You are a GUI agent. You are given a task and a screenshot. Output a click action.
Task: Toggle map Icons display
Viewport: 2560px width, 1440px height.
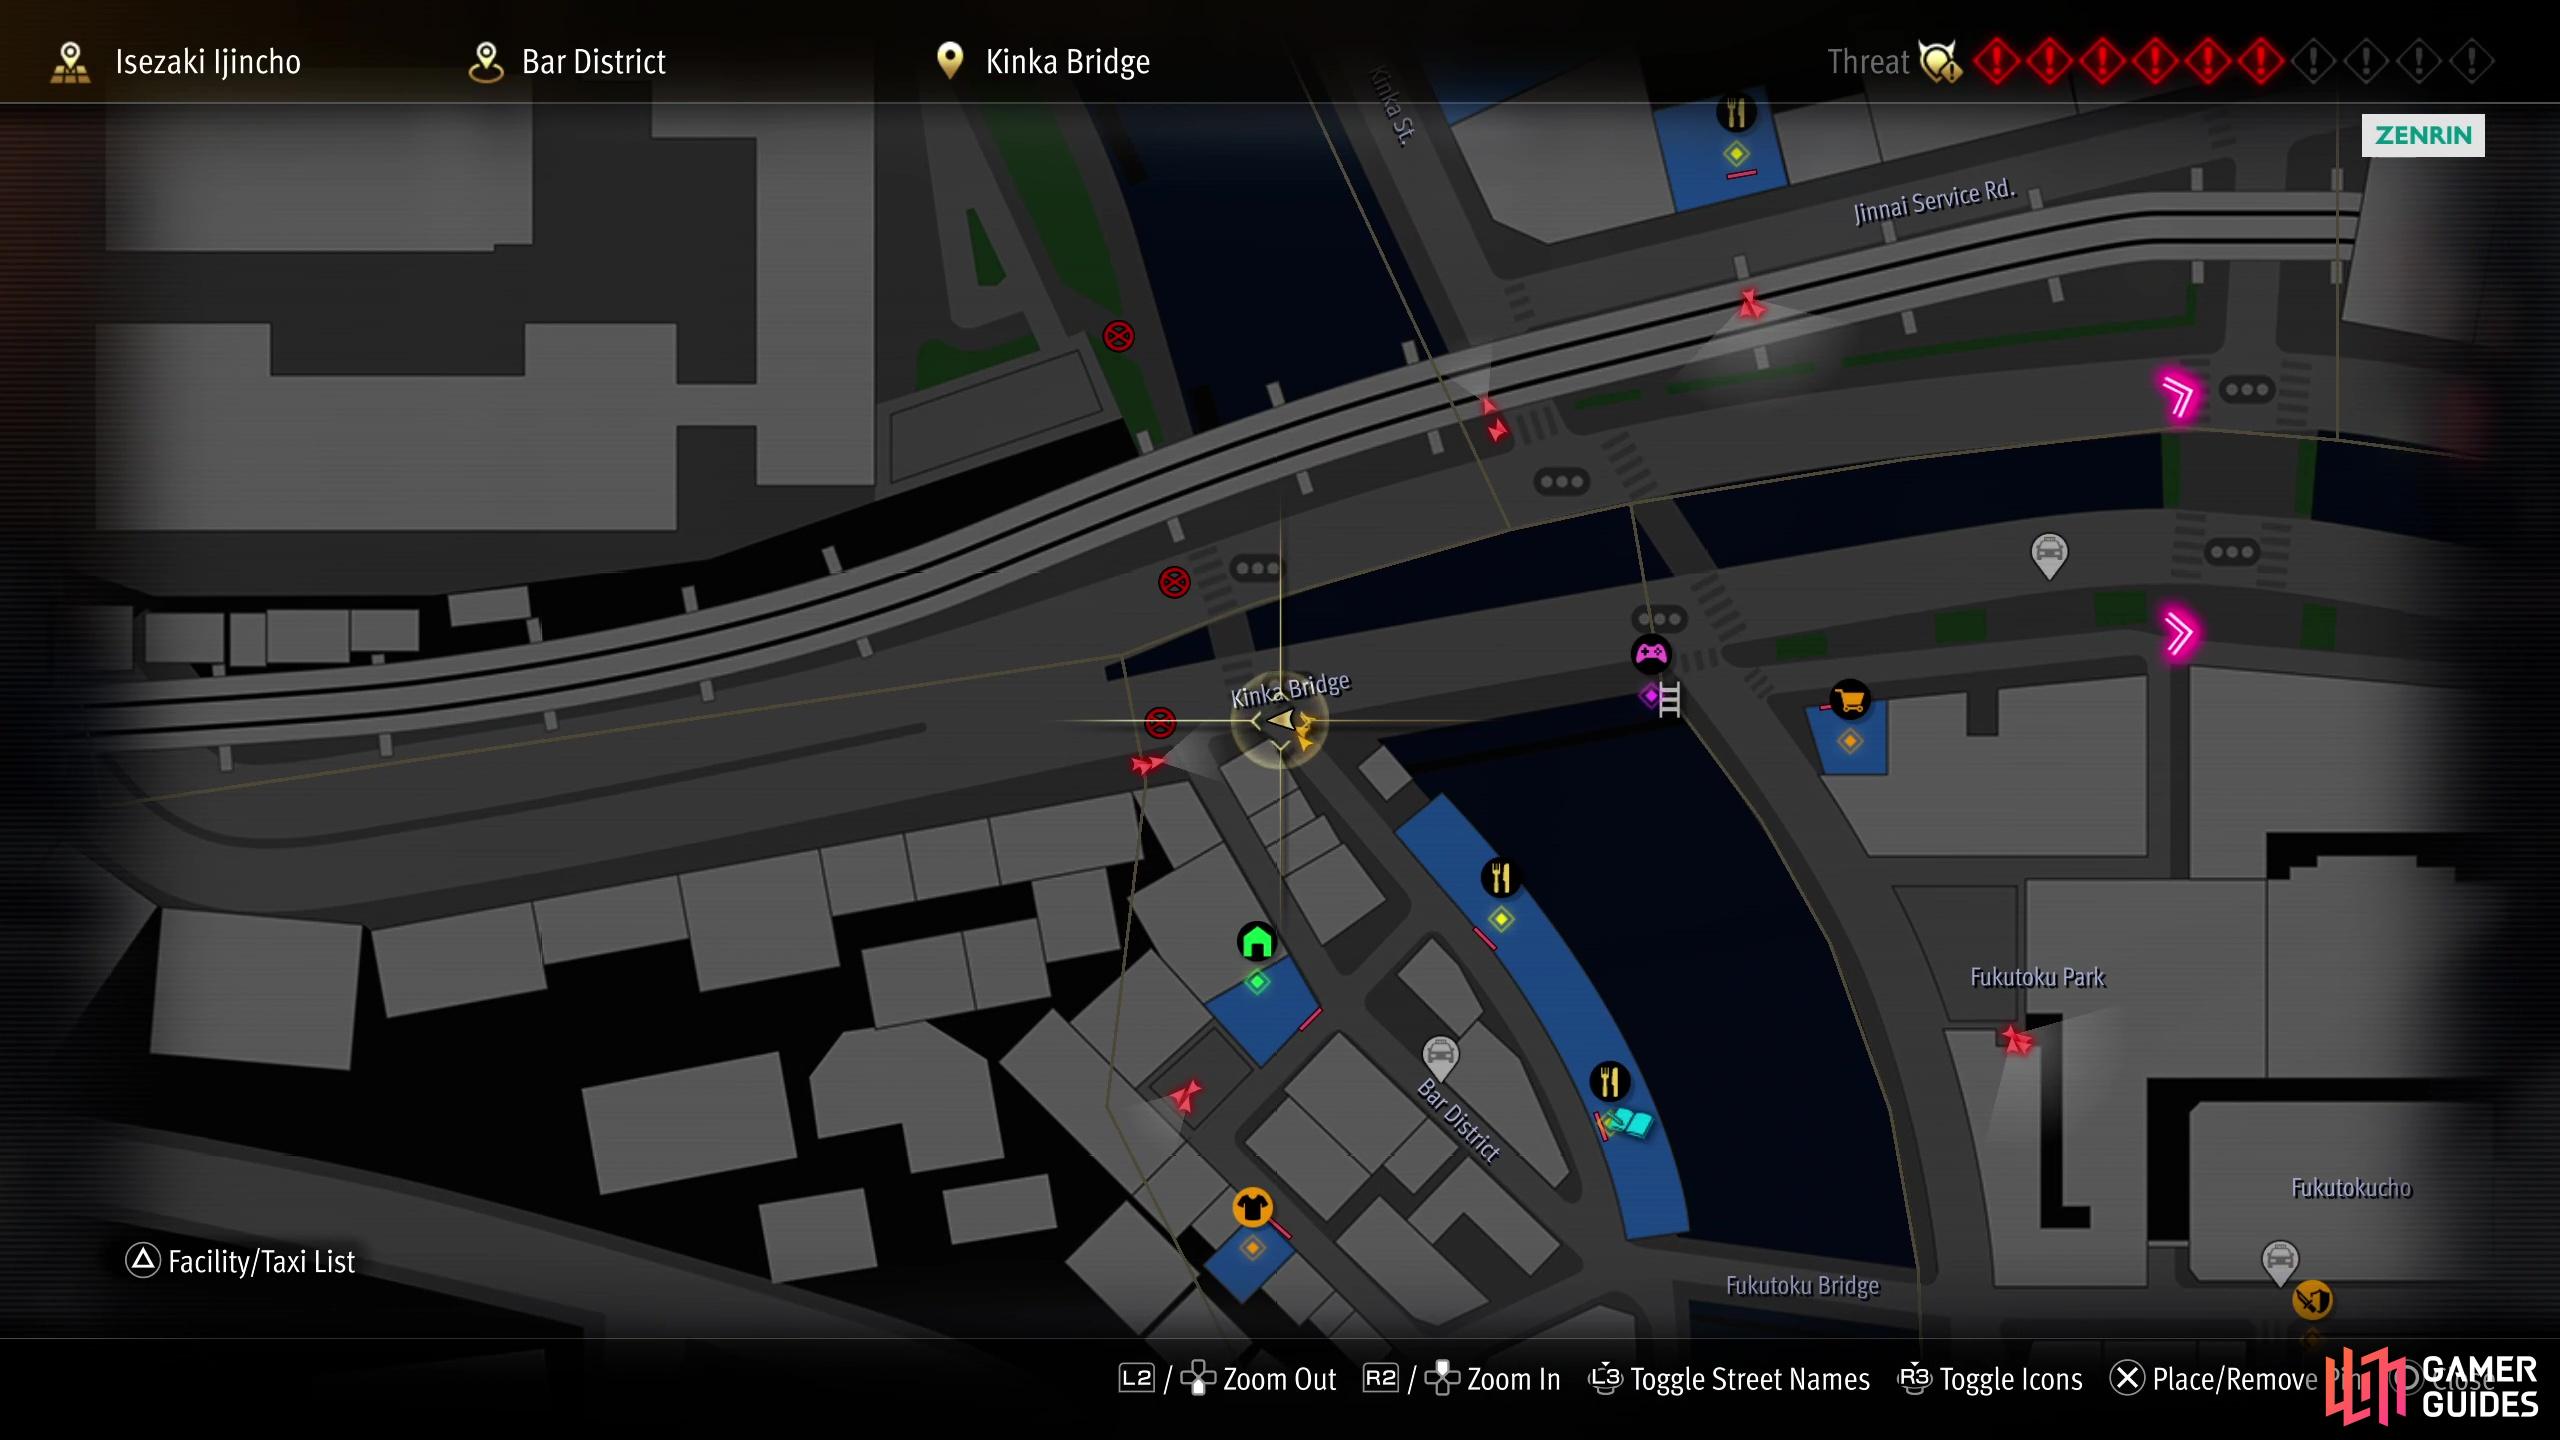click(1990, 1379)
